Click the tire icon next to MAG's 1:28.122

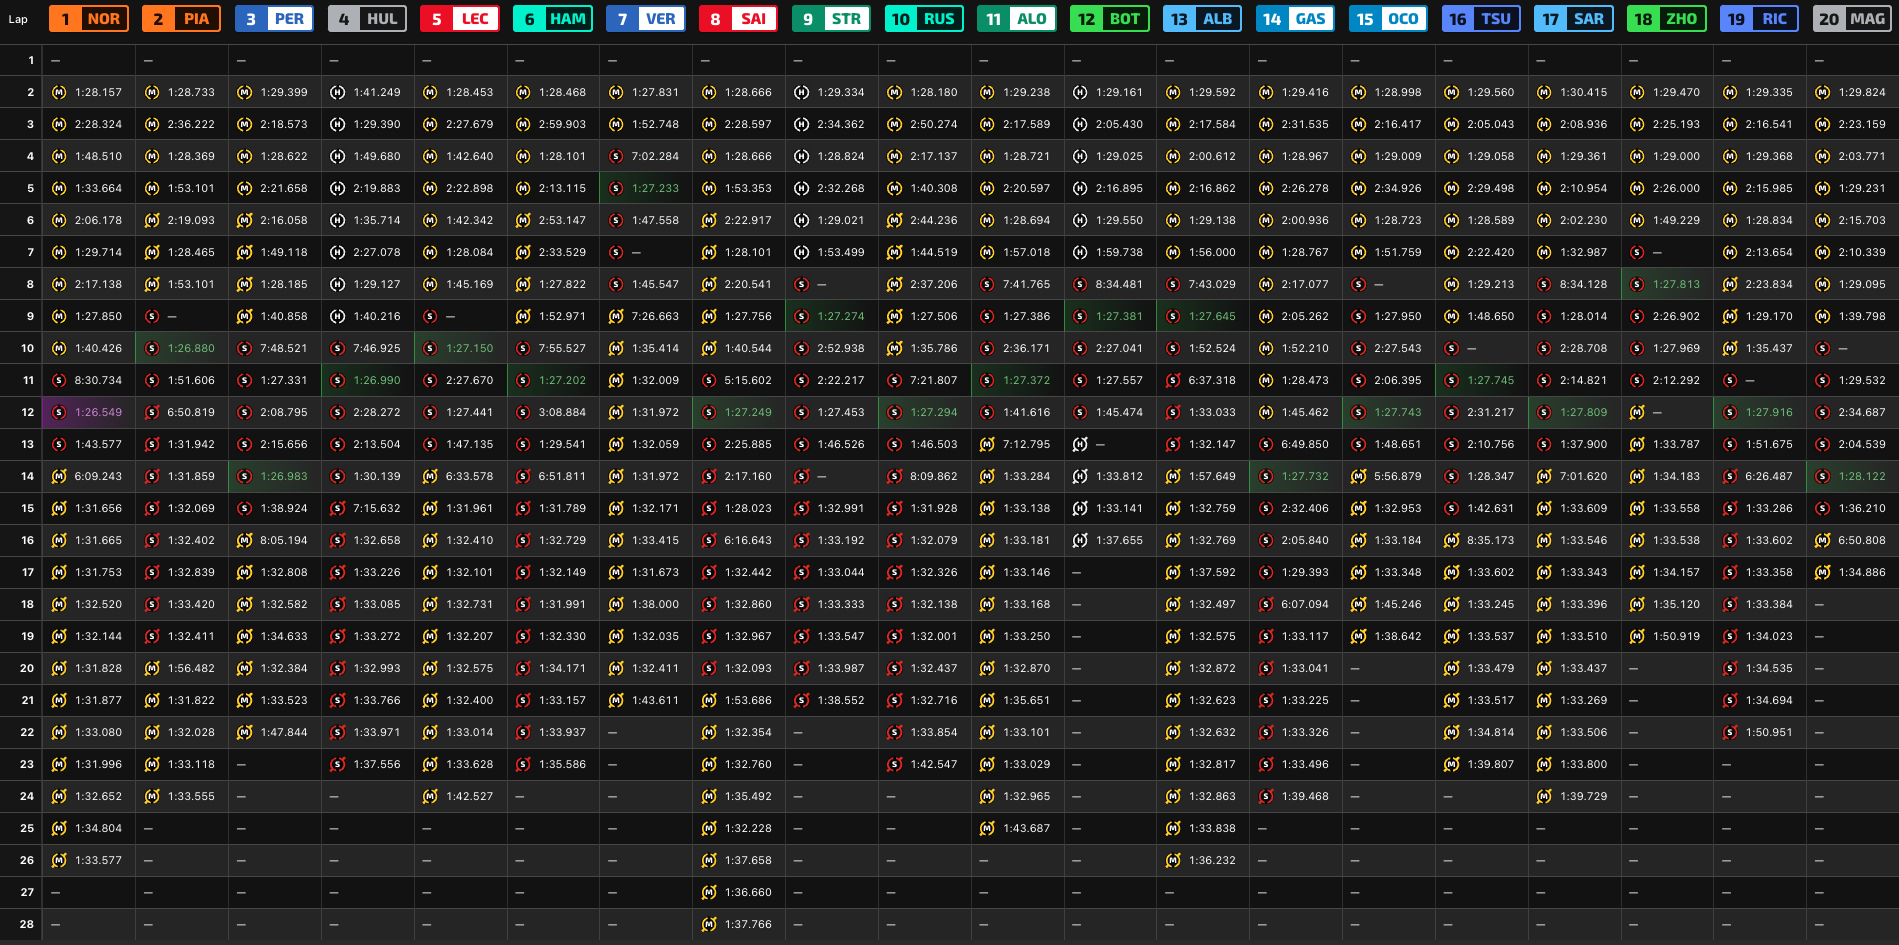tap(1823, 476)
